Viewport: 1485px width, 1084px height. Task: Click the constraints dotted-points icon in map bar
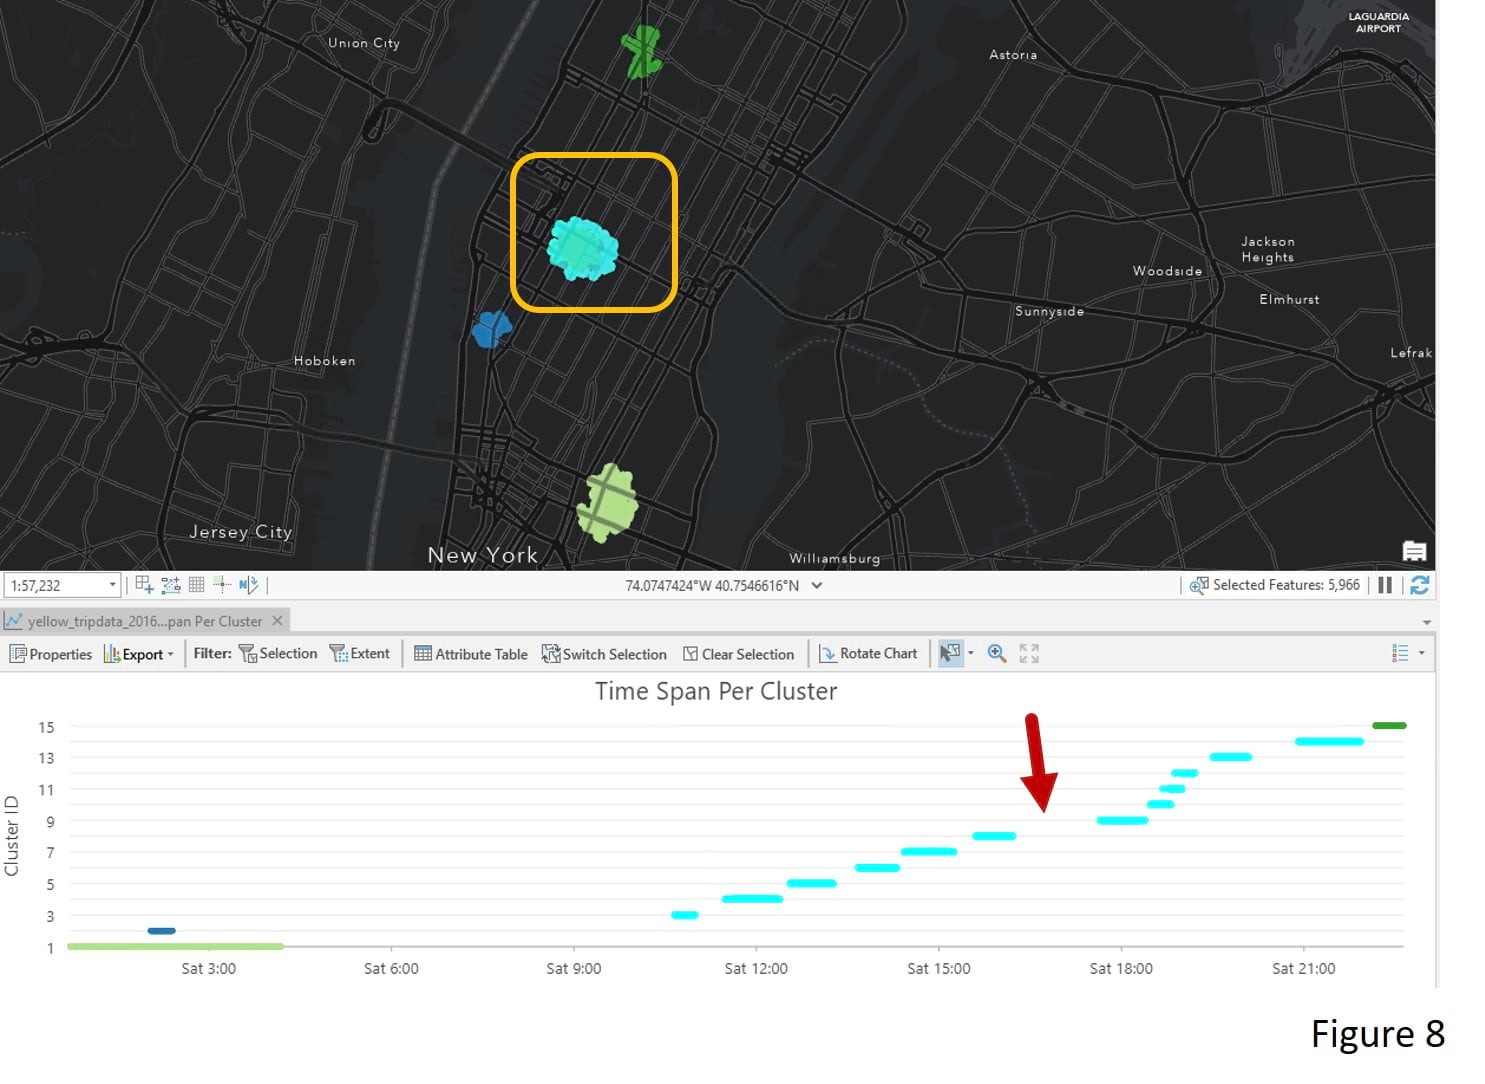(171, 585)
